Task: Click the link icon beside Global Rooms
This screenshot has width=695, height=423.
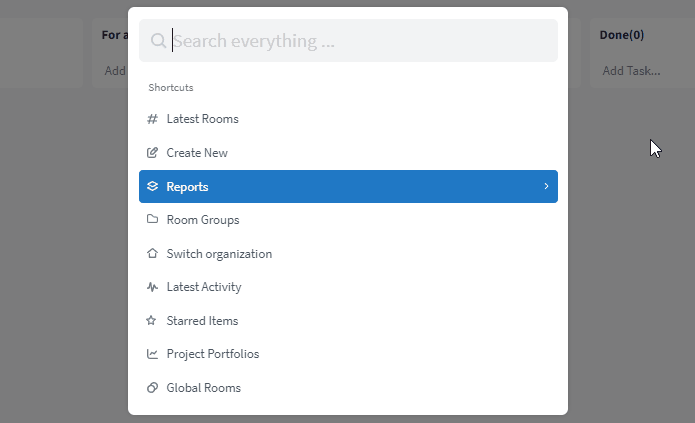Action: pyautogui.click(x=152, y=388)
